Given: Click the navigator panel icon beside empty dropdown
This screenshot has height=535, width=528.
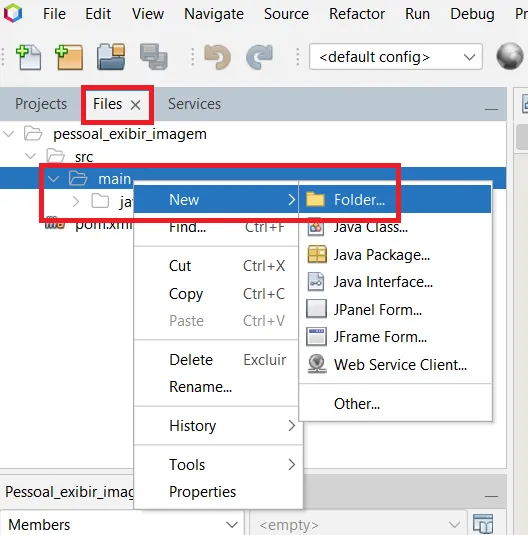Looking at the screenshot, I should click(483, 524).
